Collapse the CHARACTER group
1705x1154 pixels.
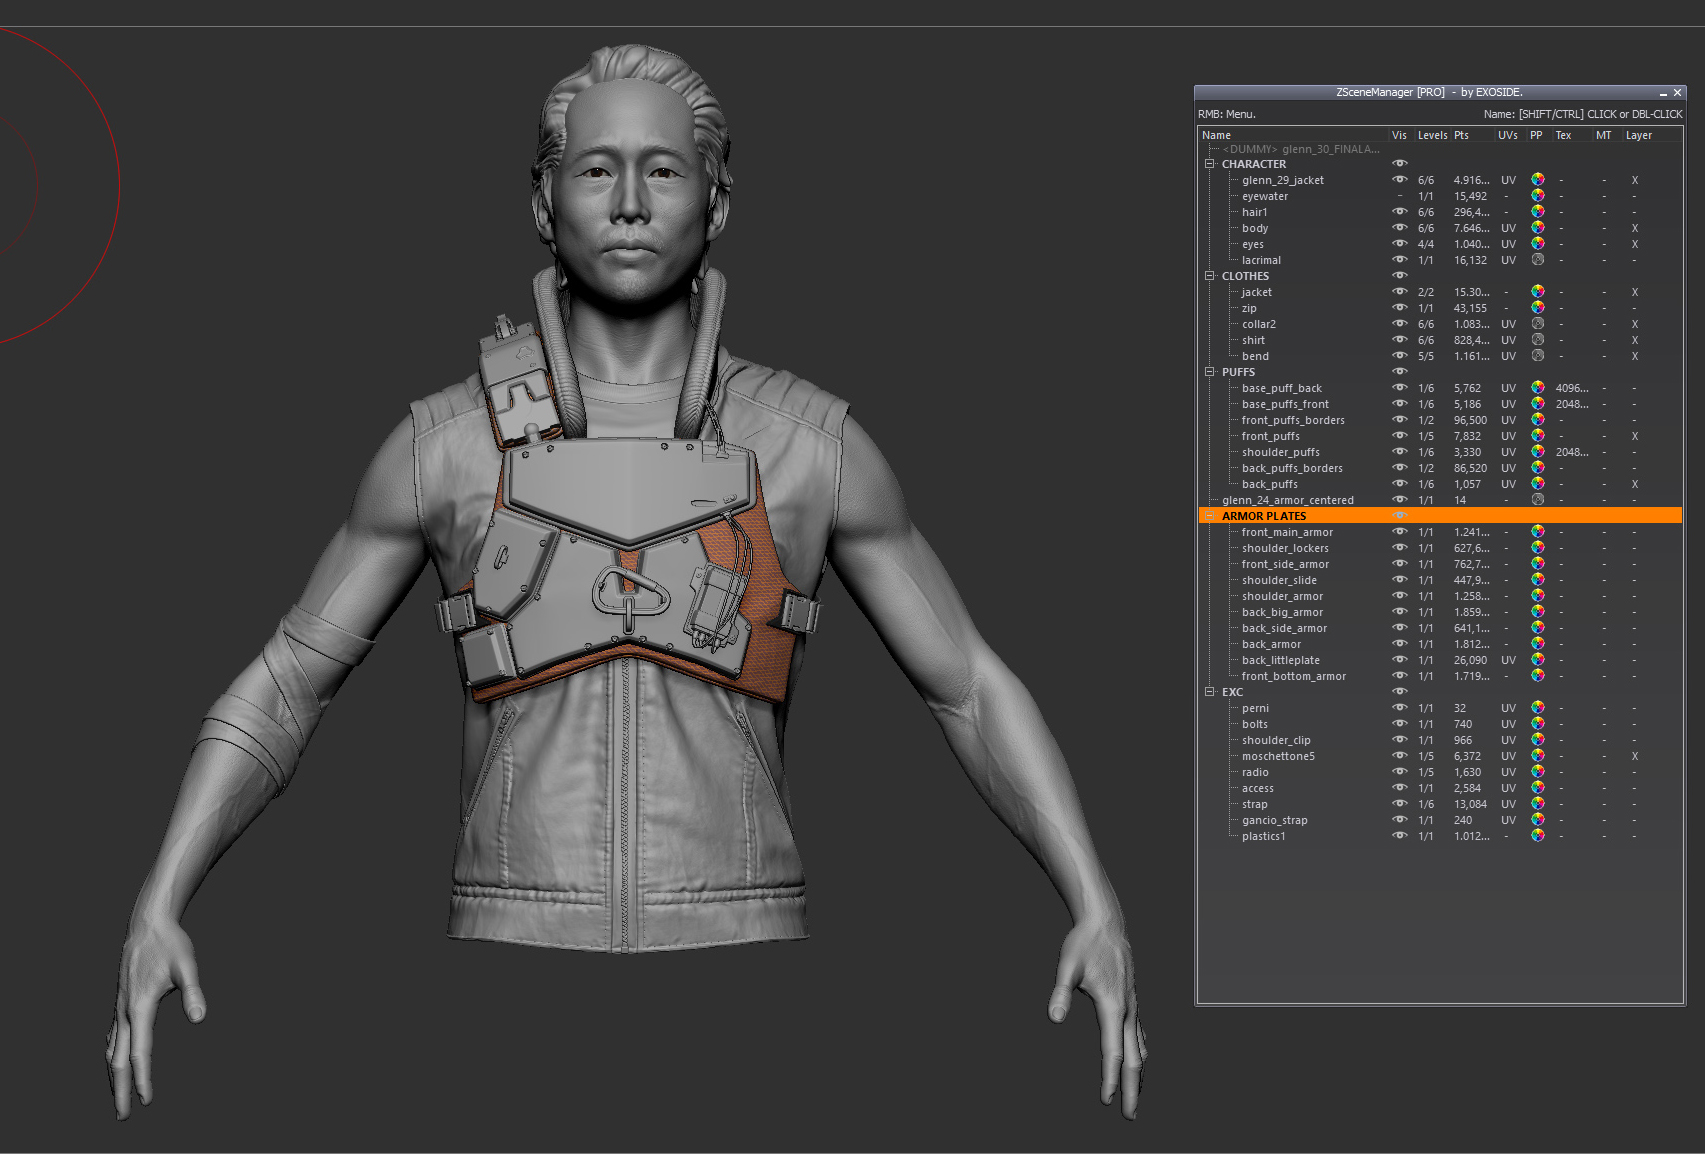click(1210, 164)
